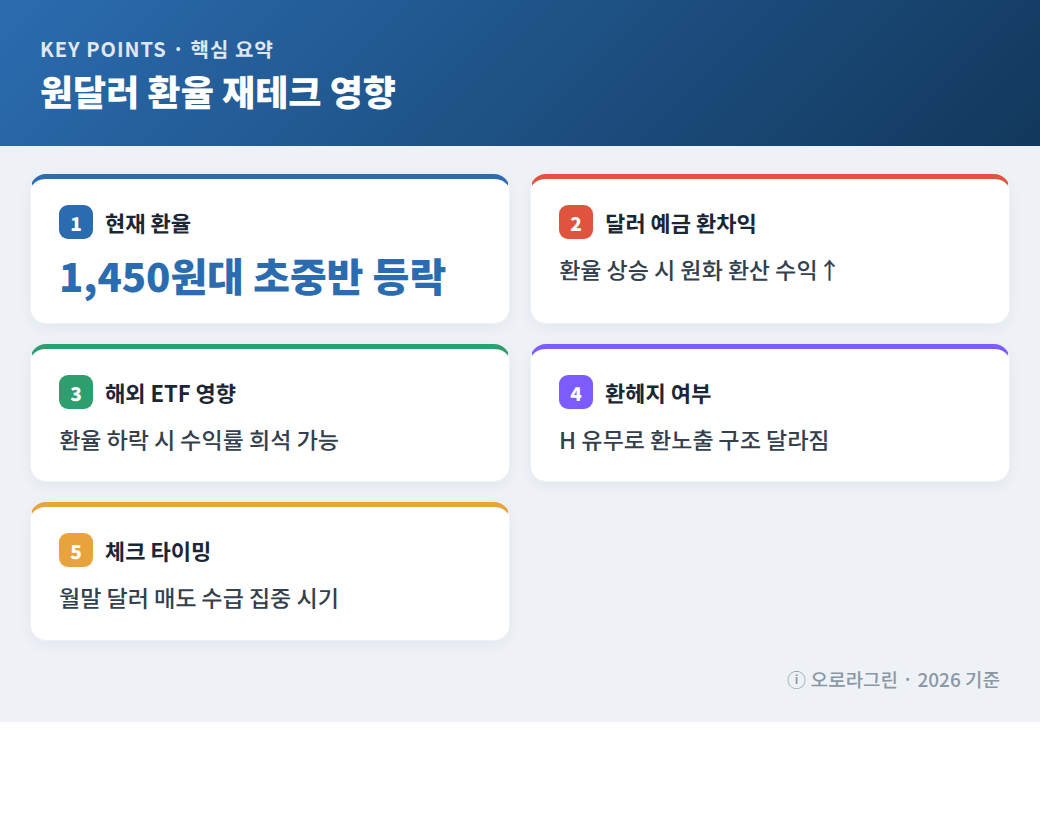Click the 'KEY POINTS · 핵심 요약' header label
1040x840 pixels.
click(157, 49)
